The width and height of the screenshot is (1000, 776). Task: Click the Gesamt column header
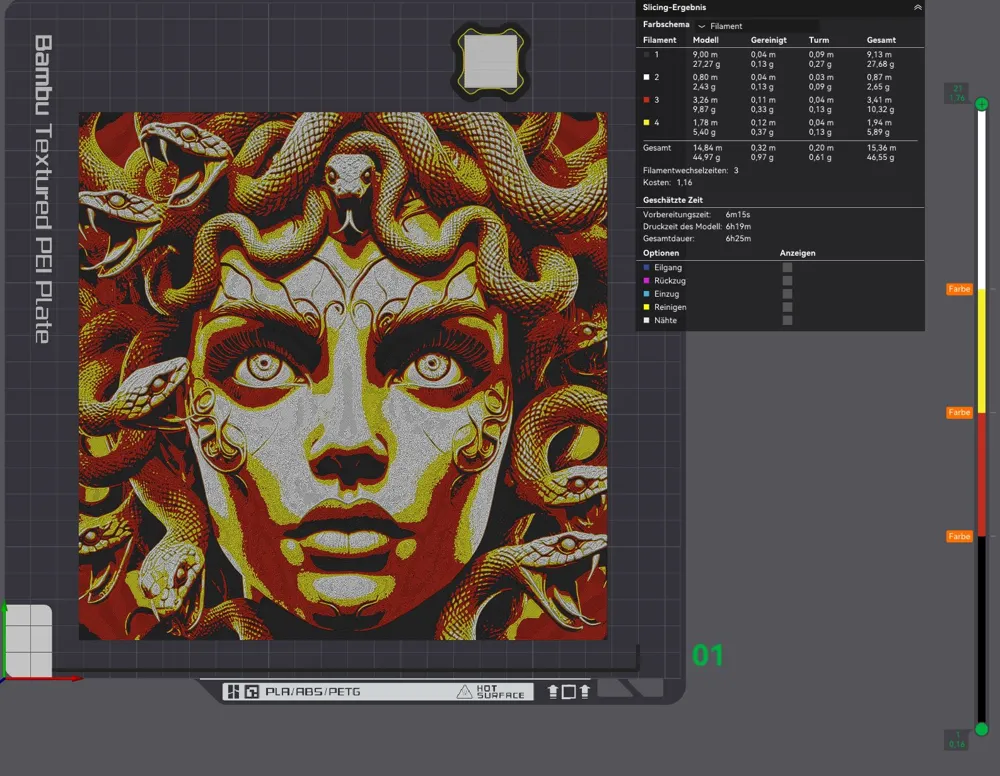(881, 40)
